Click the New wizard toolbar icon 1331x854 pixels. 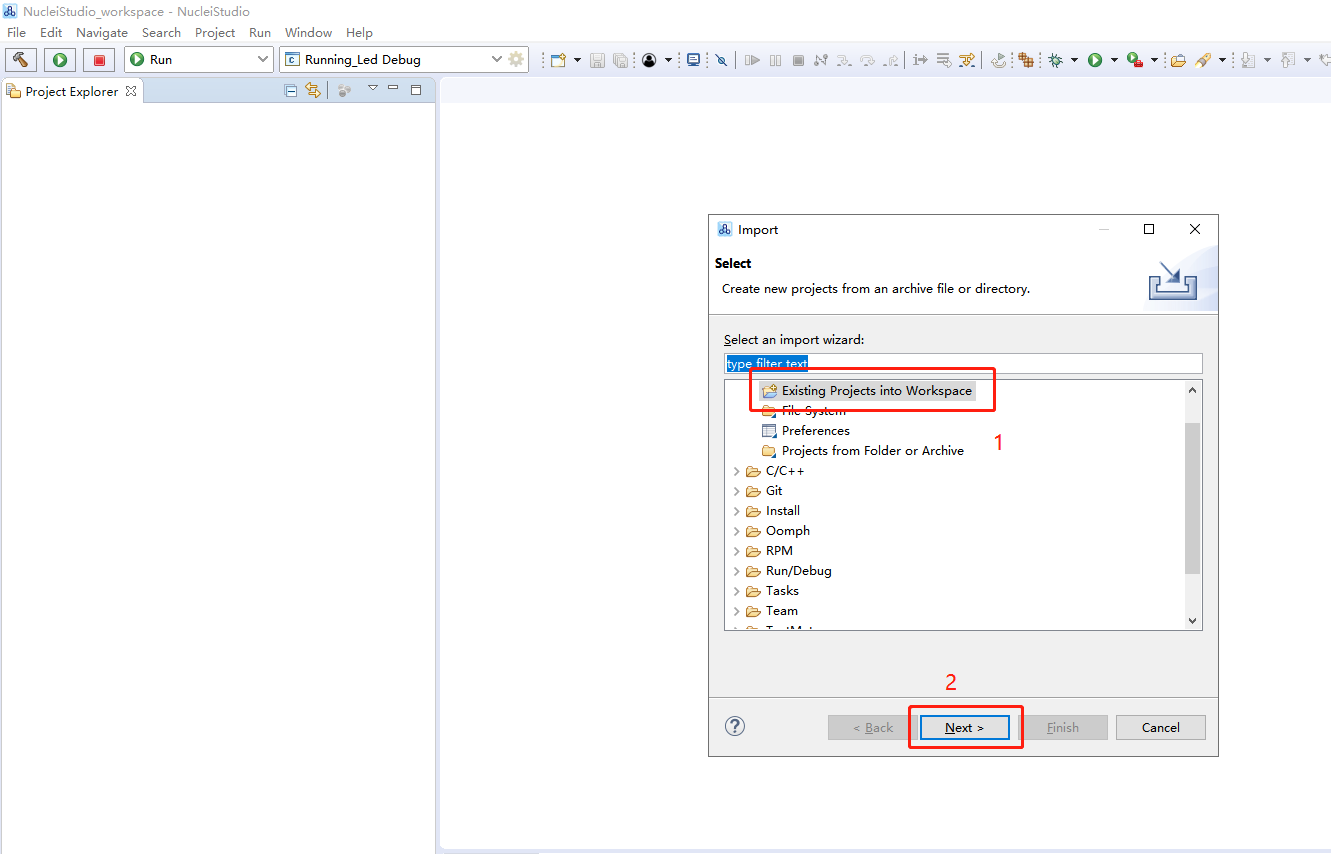558,60
